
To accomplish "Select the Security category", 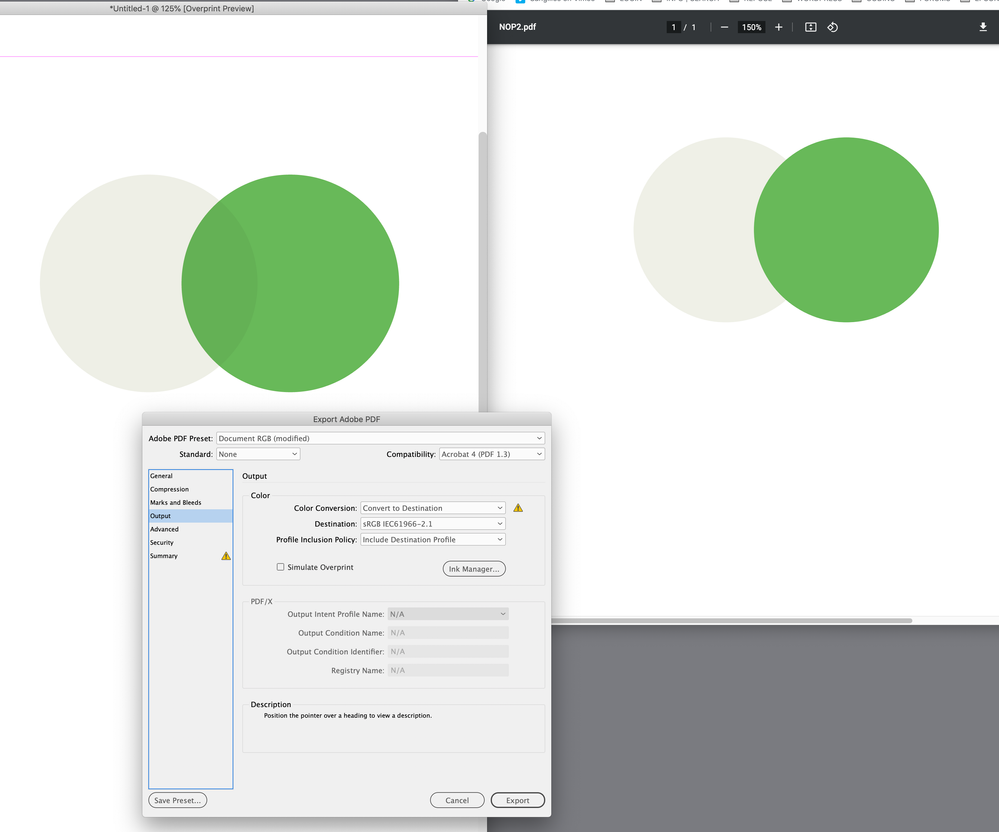I will pyautogui.click(x=190, y=543).
